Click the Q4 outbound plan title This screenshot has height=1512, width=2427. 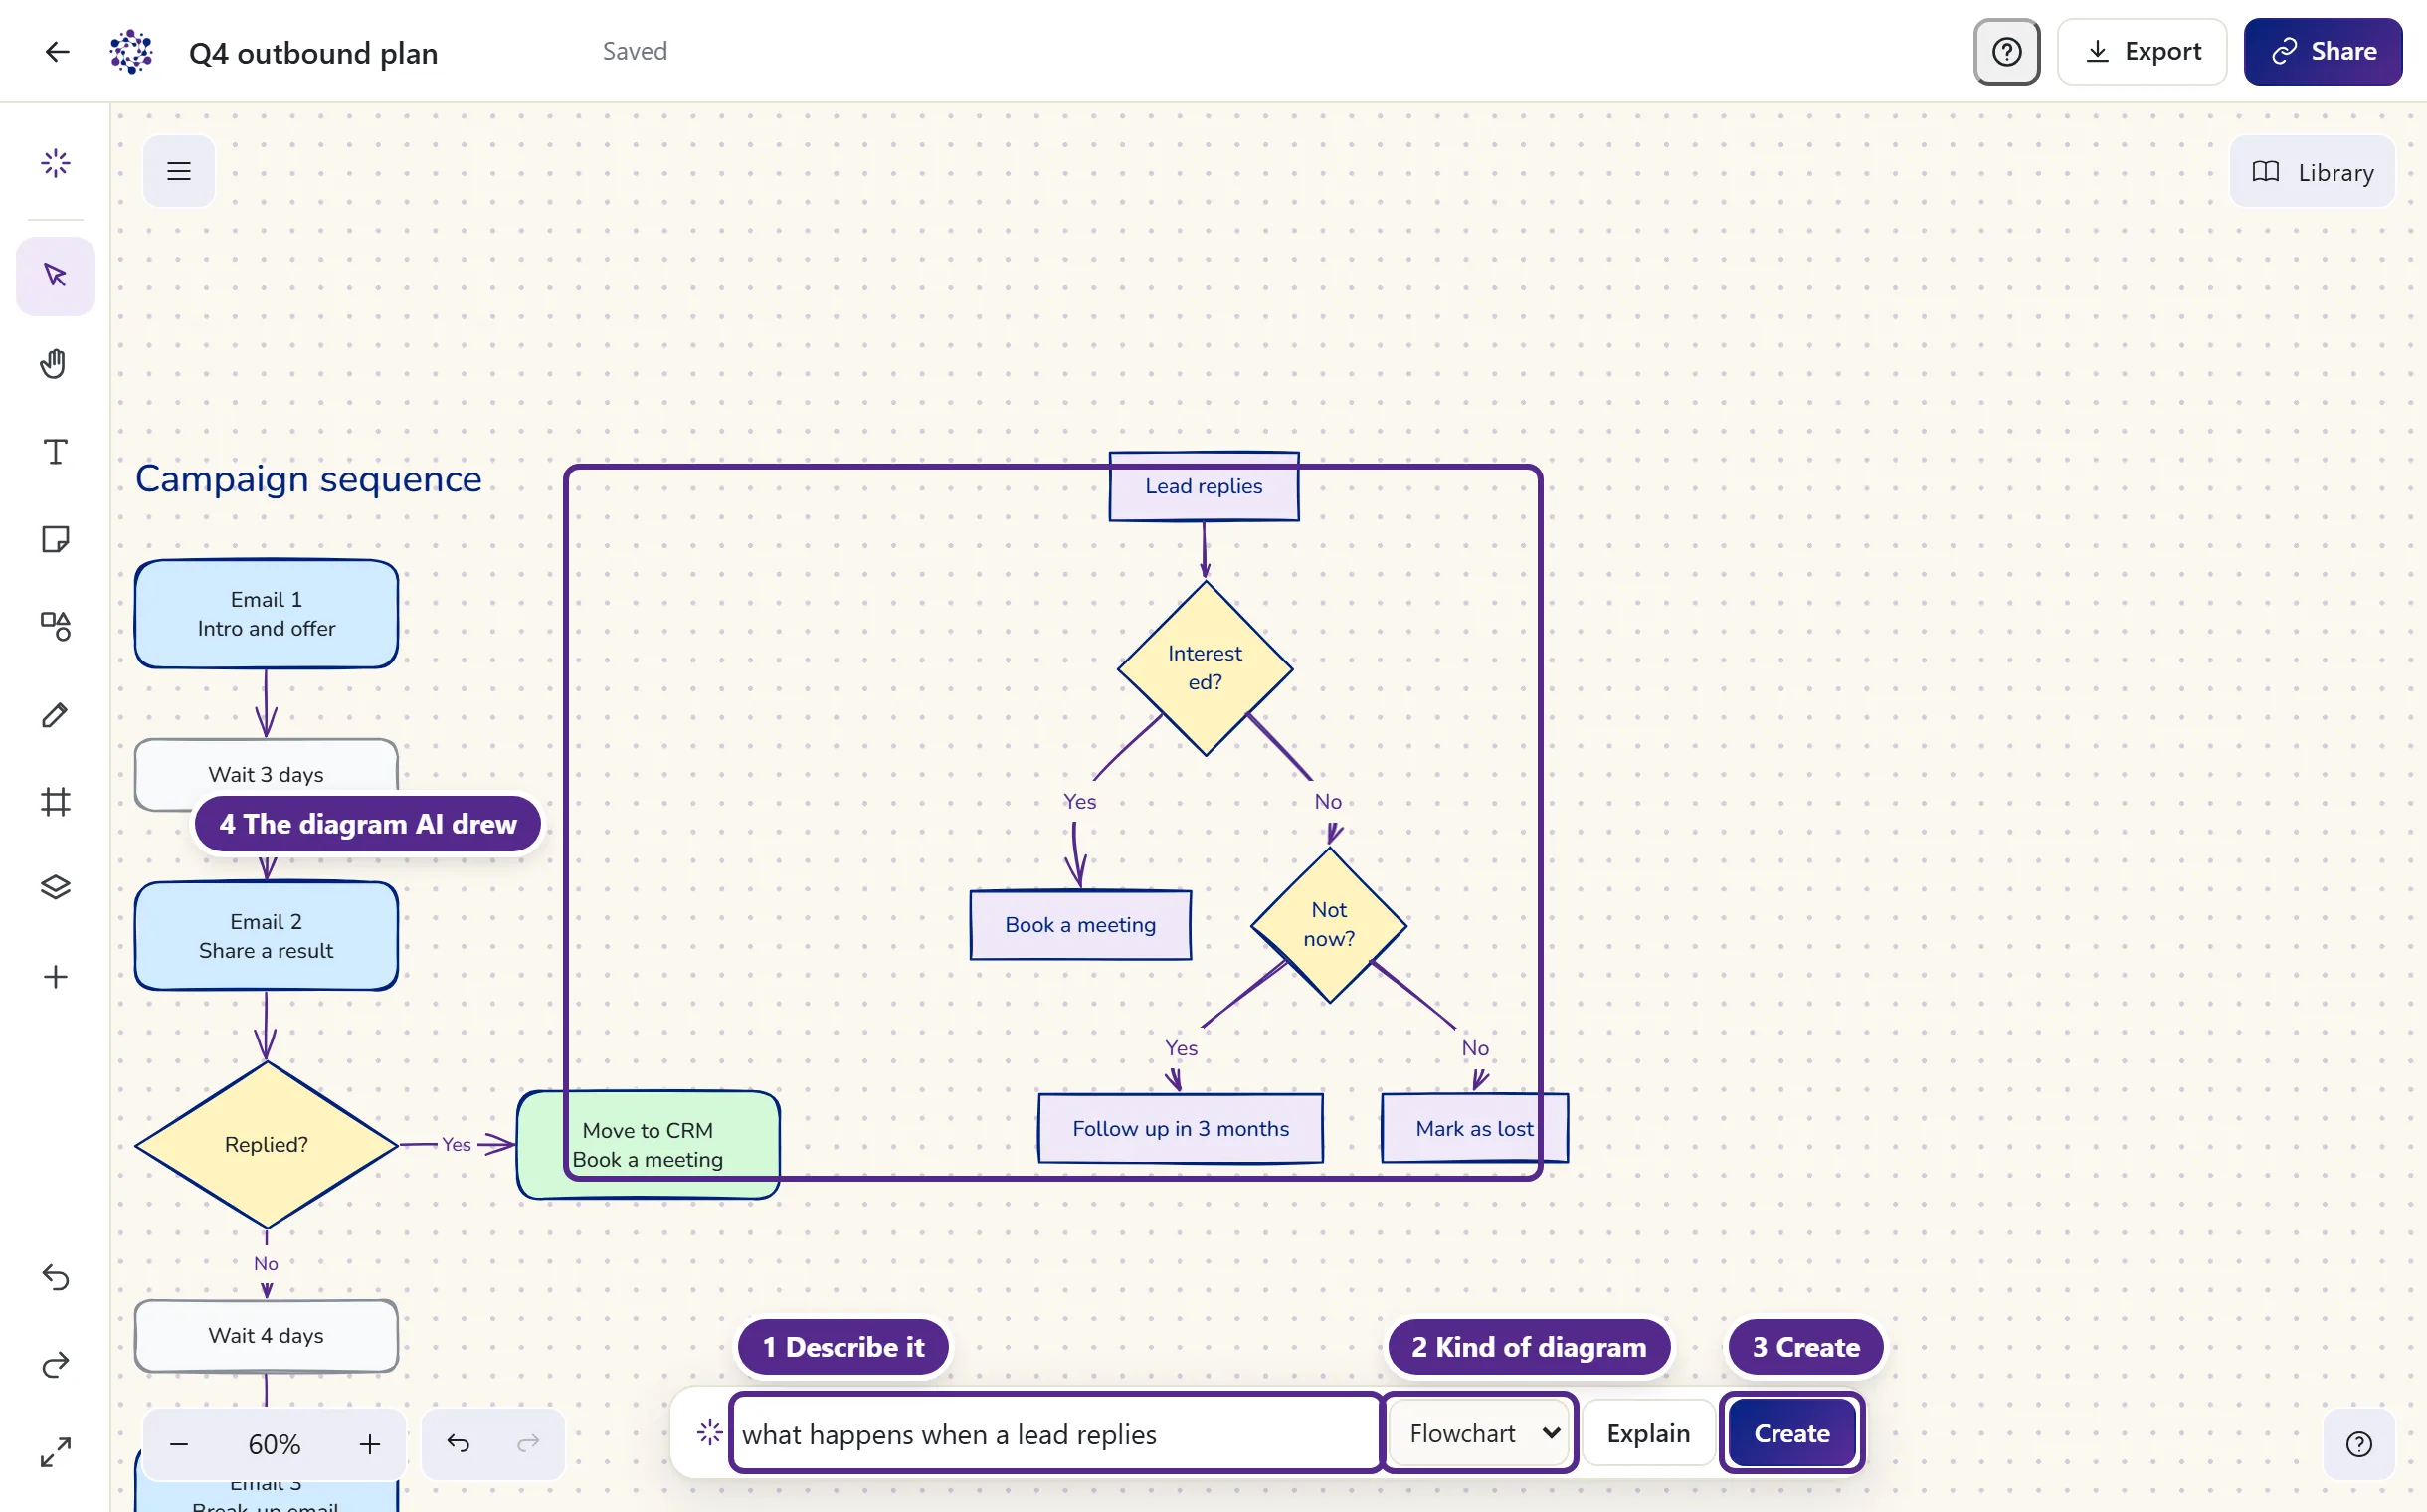(313, 53)
